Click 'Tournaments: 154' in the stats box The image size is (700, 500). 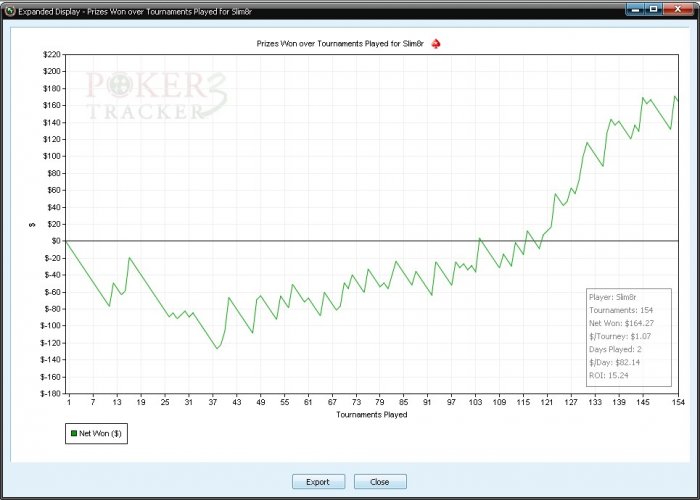621,310
